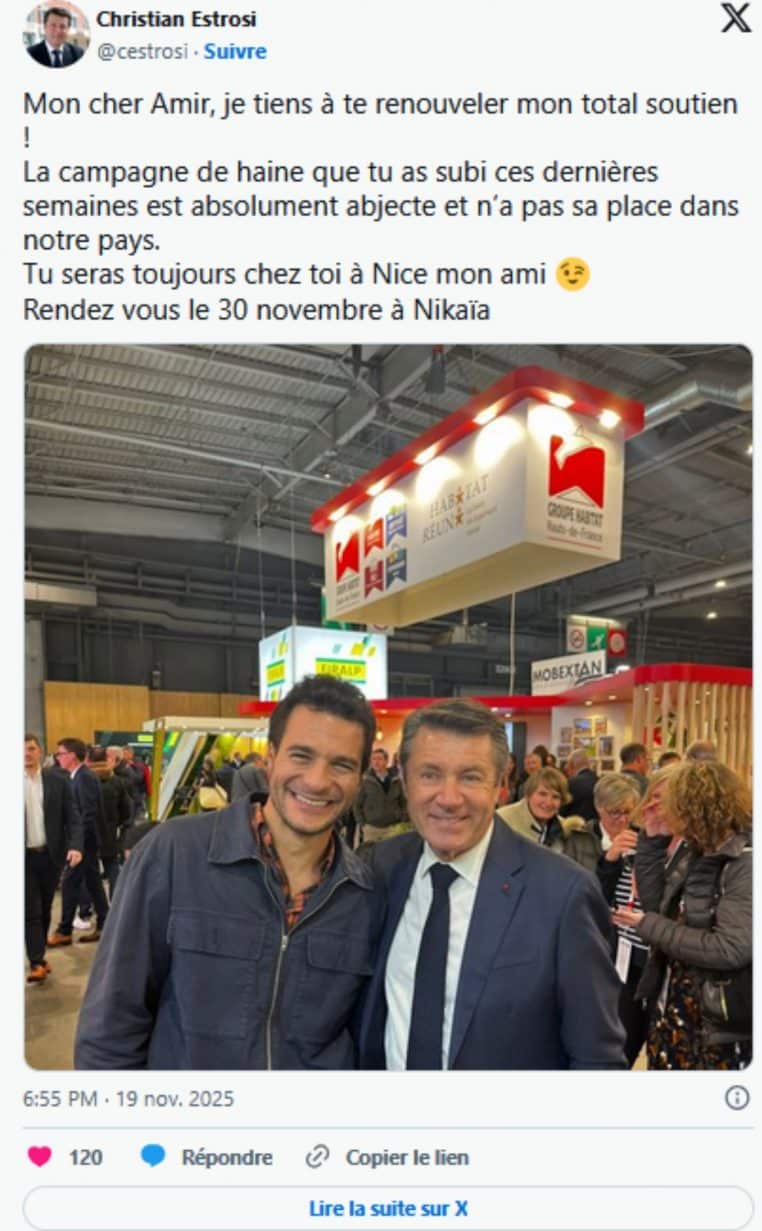
Task: Click the tweet text starting Mon cher Amir
Action: (381, 206)
